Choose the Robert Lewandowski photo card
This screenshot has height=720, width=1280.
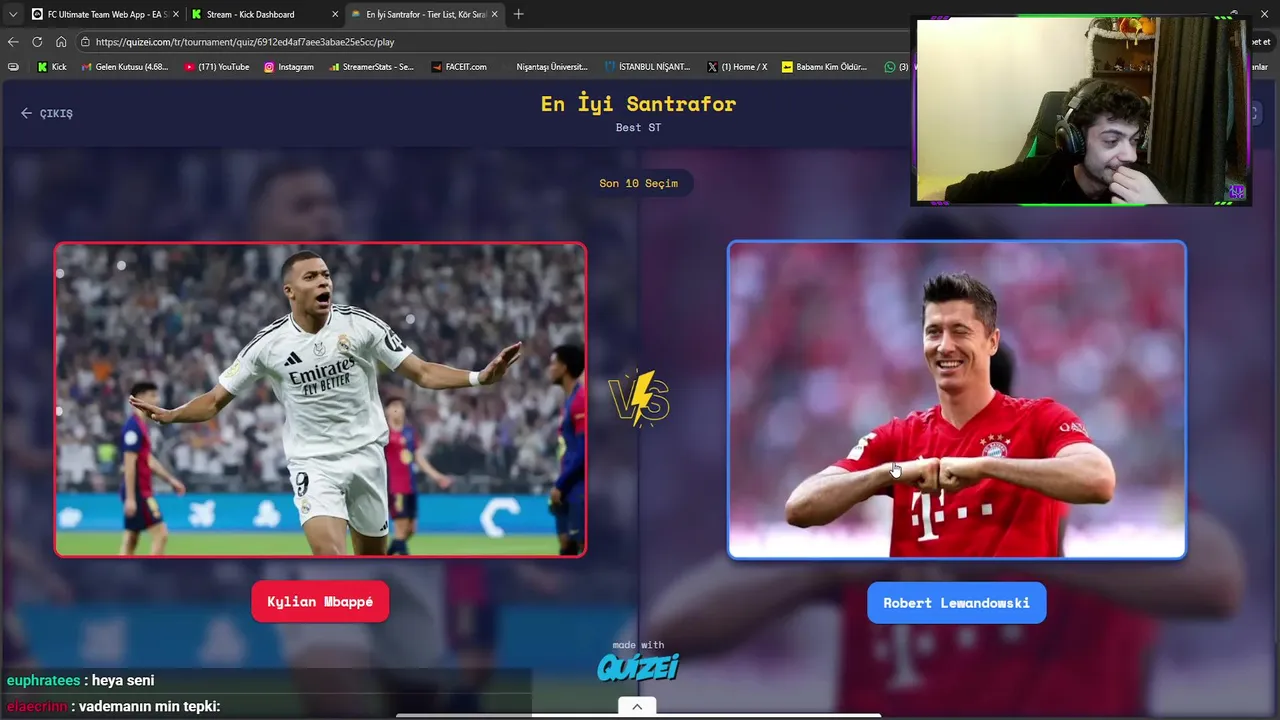(957, 400)
